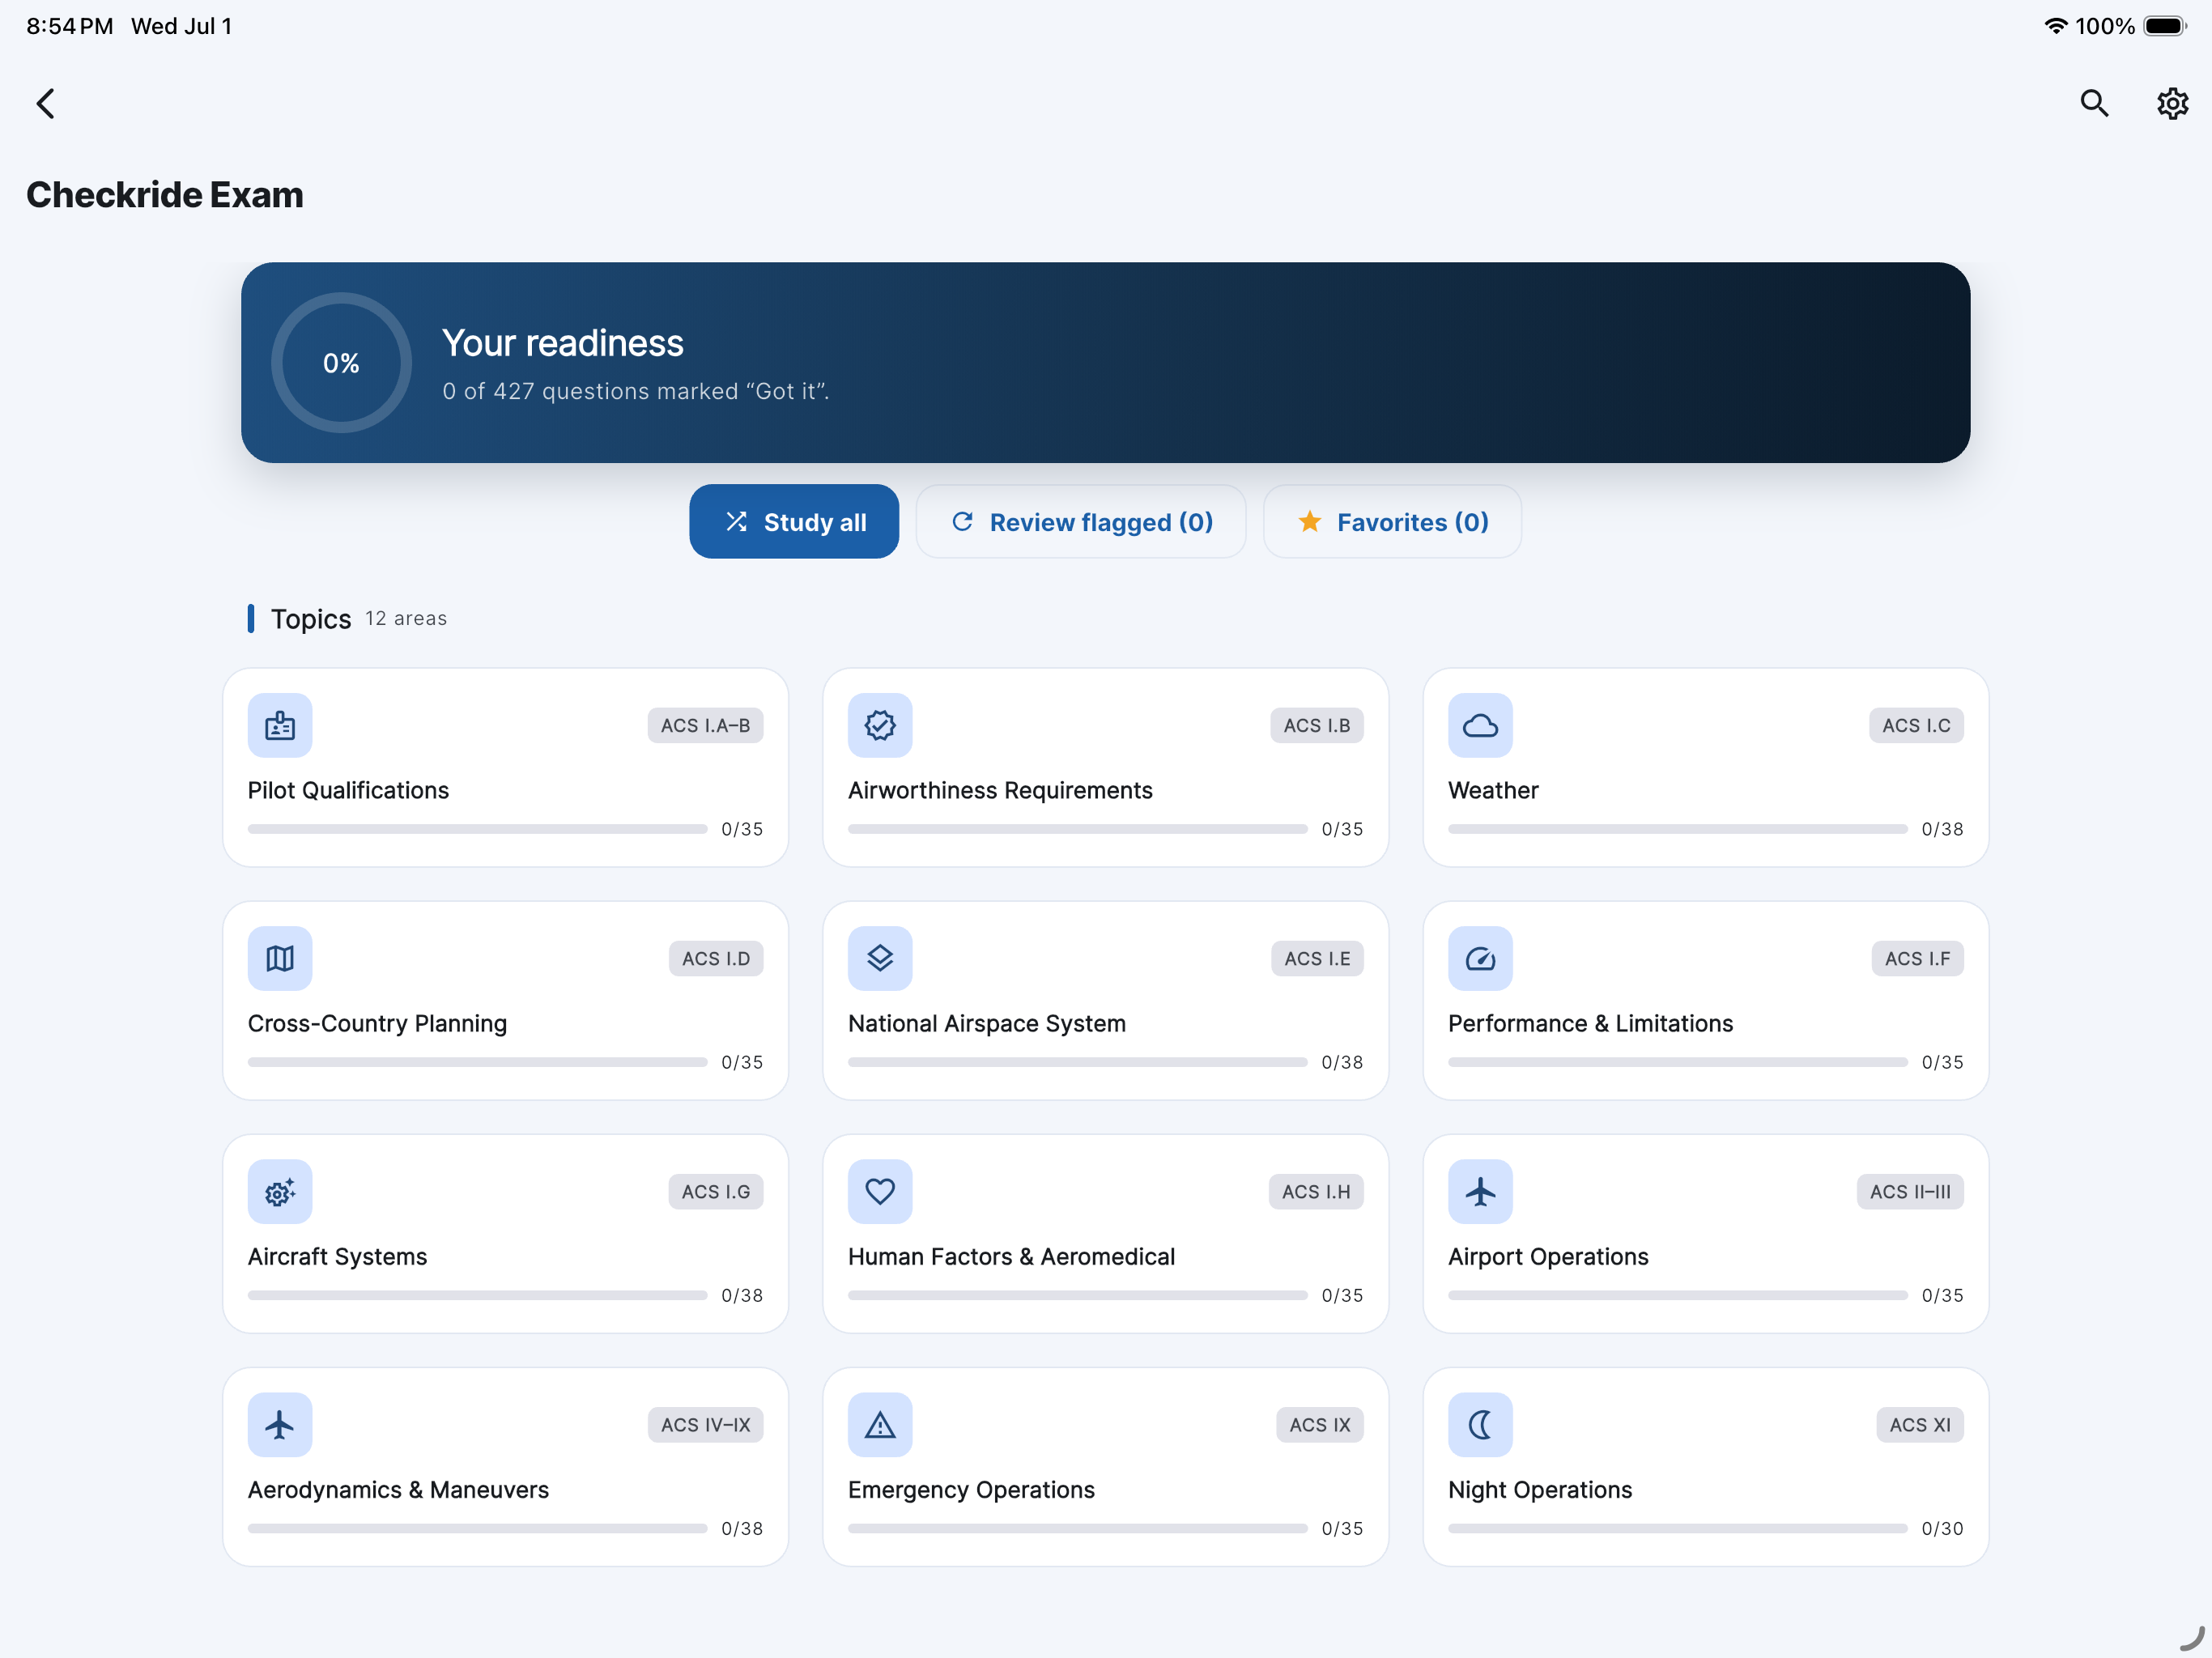Viewport: 2212px width, 1658px height.
Task: Open the Emergency Operations topic
Action: tap(1106, 1466)
